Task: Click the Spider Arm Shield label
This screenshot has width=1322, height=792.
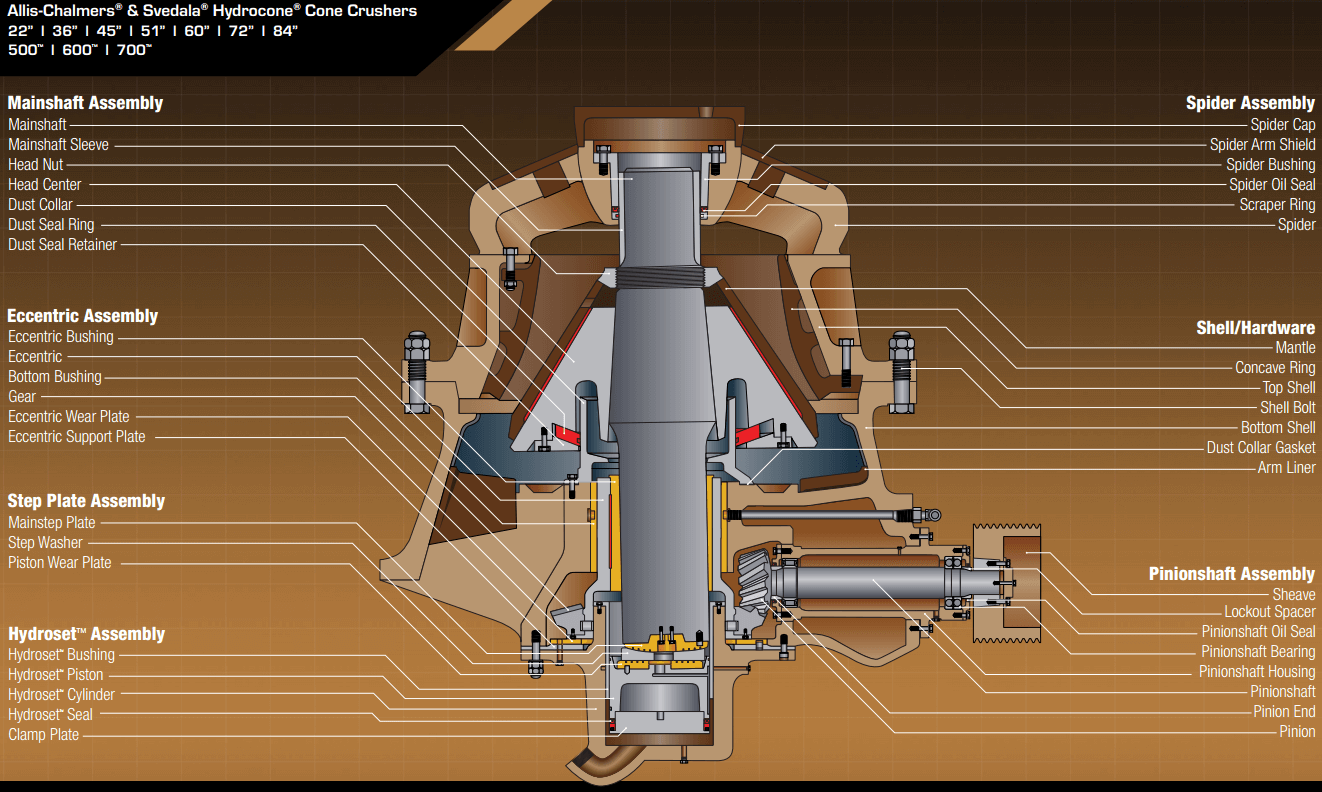Action: tap(1263, 145)
